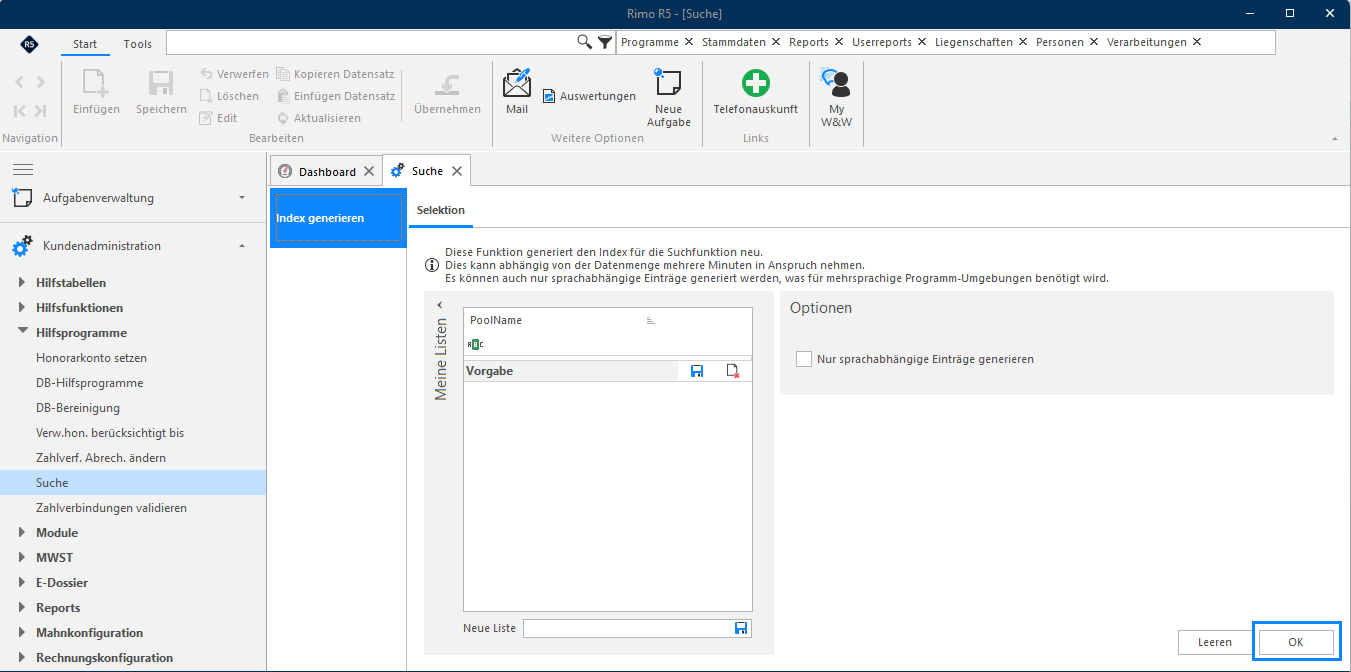Delete the Vorgabe list entry
Viewport: 1351px width, 672px height.
coord(733,371)
